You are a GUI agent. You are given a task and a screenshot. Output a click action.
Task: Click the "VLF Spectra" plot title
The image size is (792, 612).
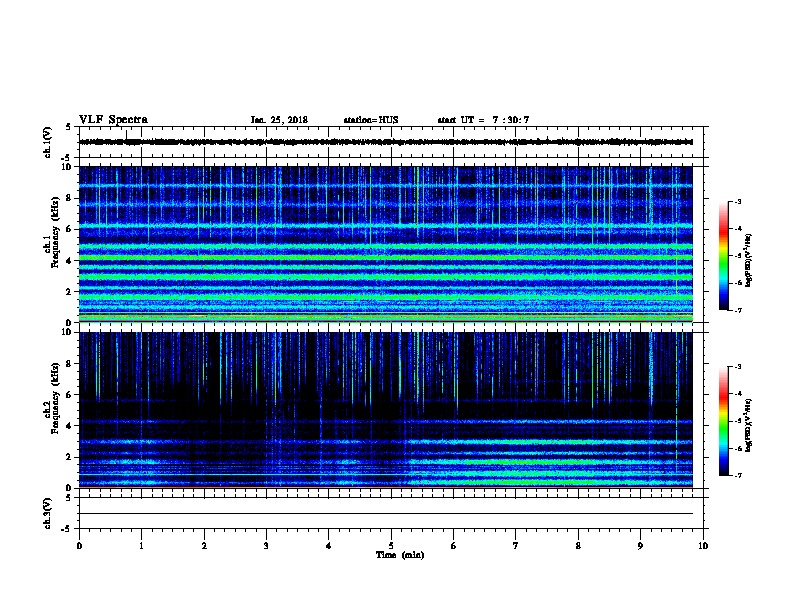coord(113,120)
